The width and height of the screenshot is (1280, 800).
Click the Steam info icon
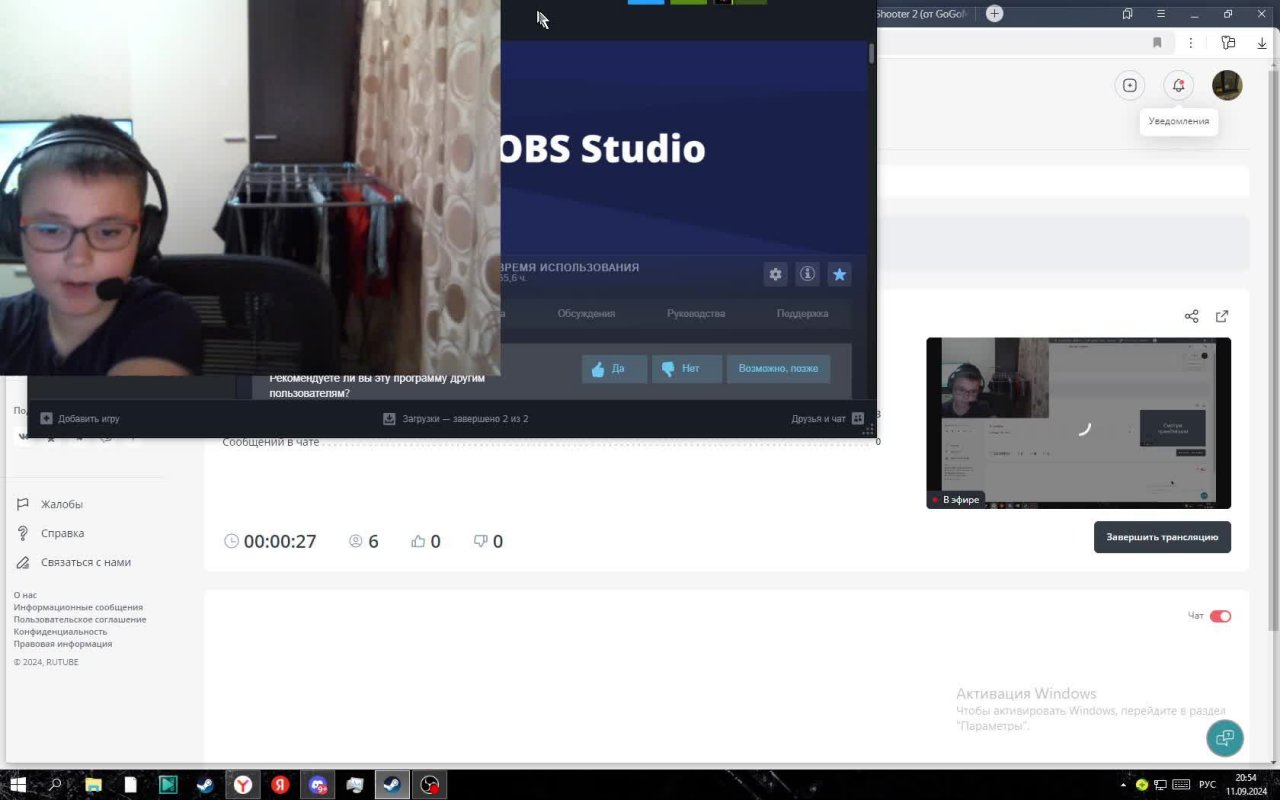(x=807, y=274)
